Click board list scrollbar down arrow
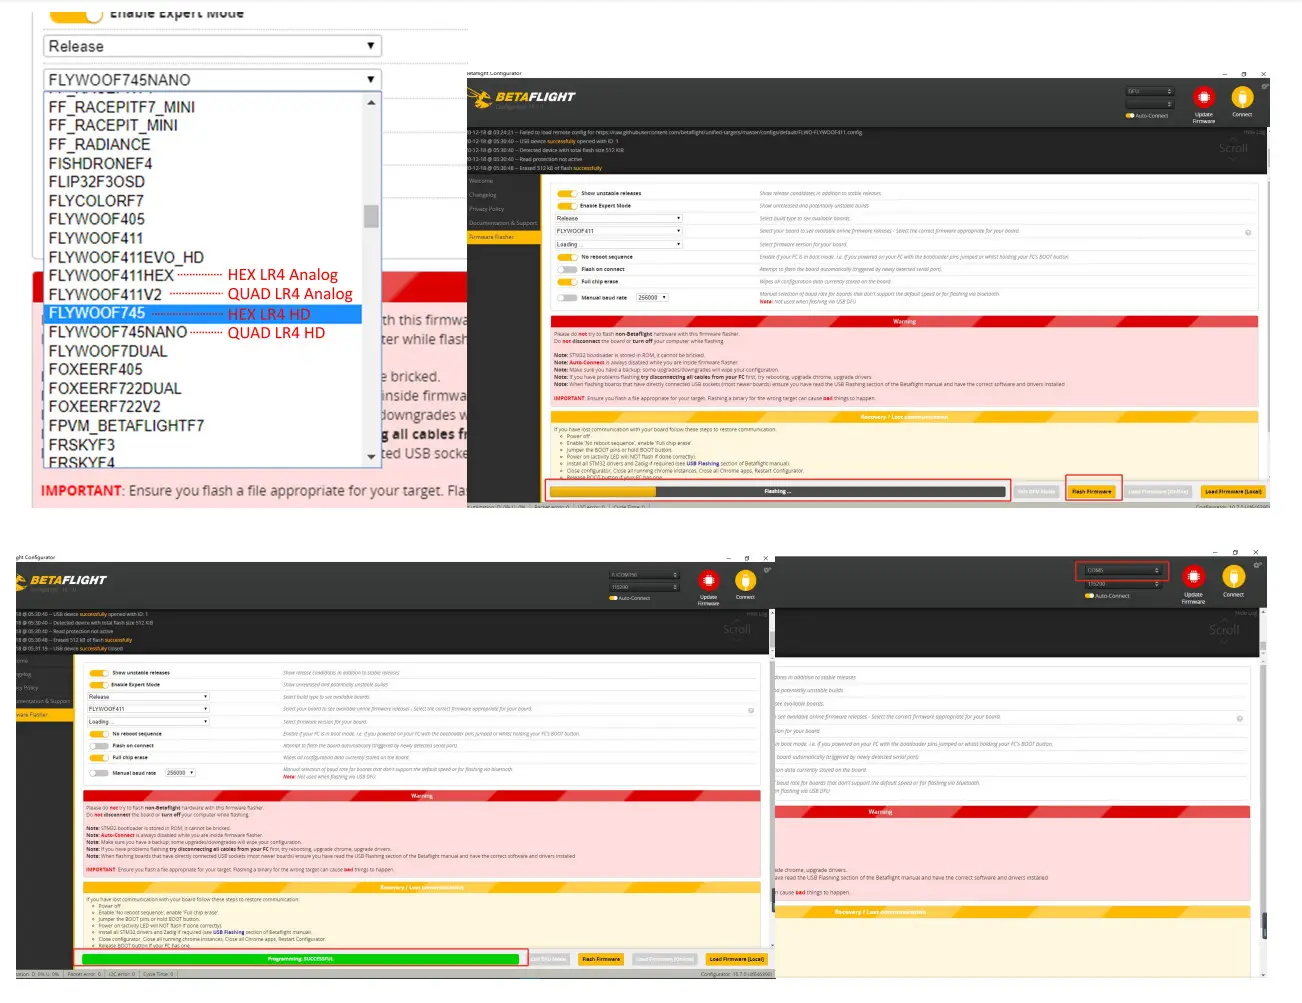Image resolution: width=1302 pixels, height=1003 pixels. (x=371, y=456)
